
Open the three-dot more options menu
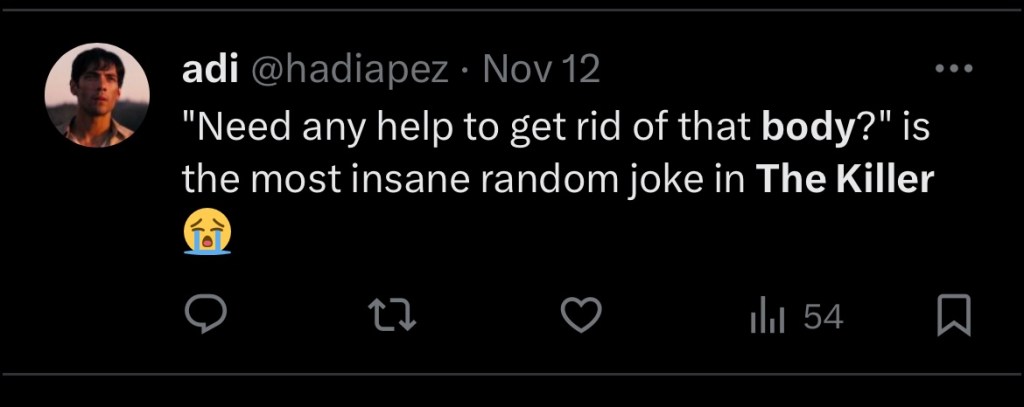(x=952, y=69)
